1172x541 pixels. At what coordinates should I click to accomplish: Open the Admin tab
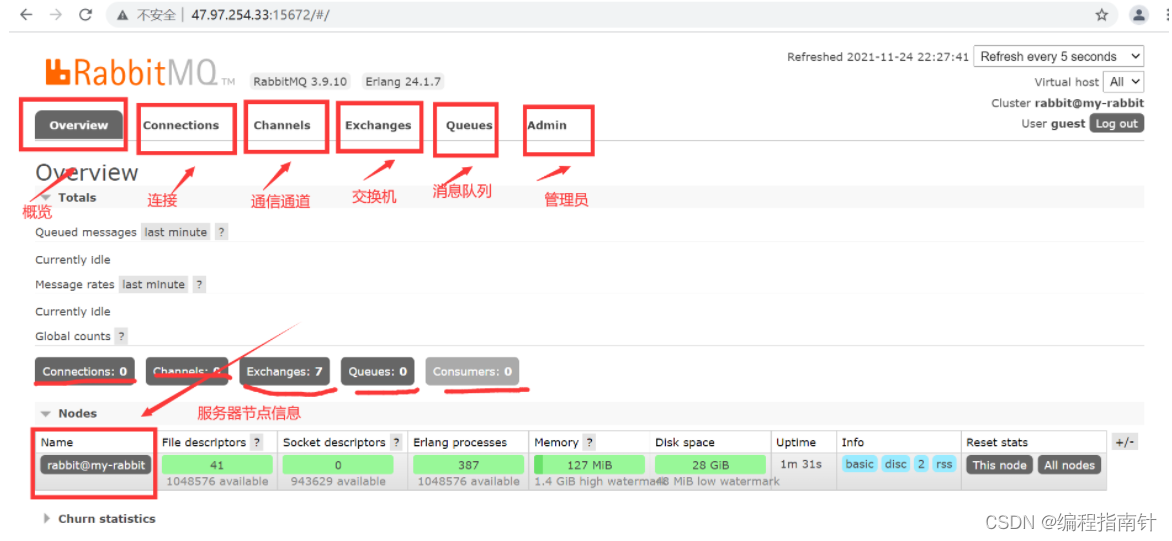[x=547, y=126]
